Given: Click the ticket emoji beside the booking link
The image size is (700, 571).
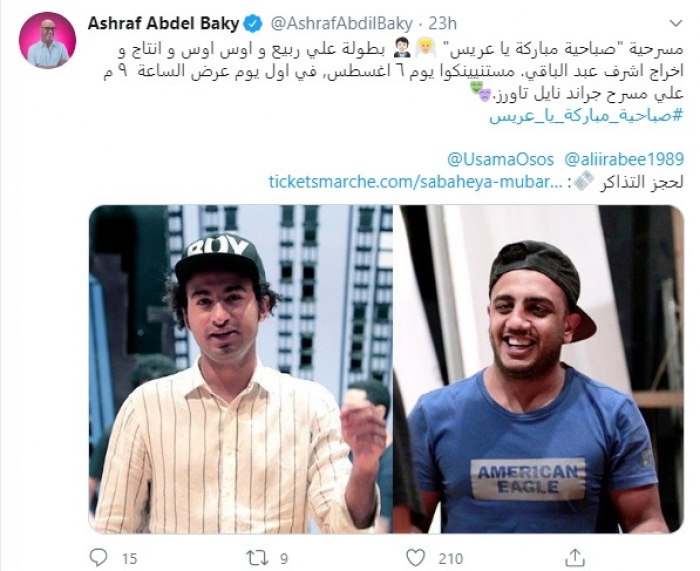Looking at the screenshot, I should coord(583,182).
